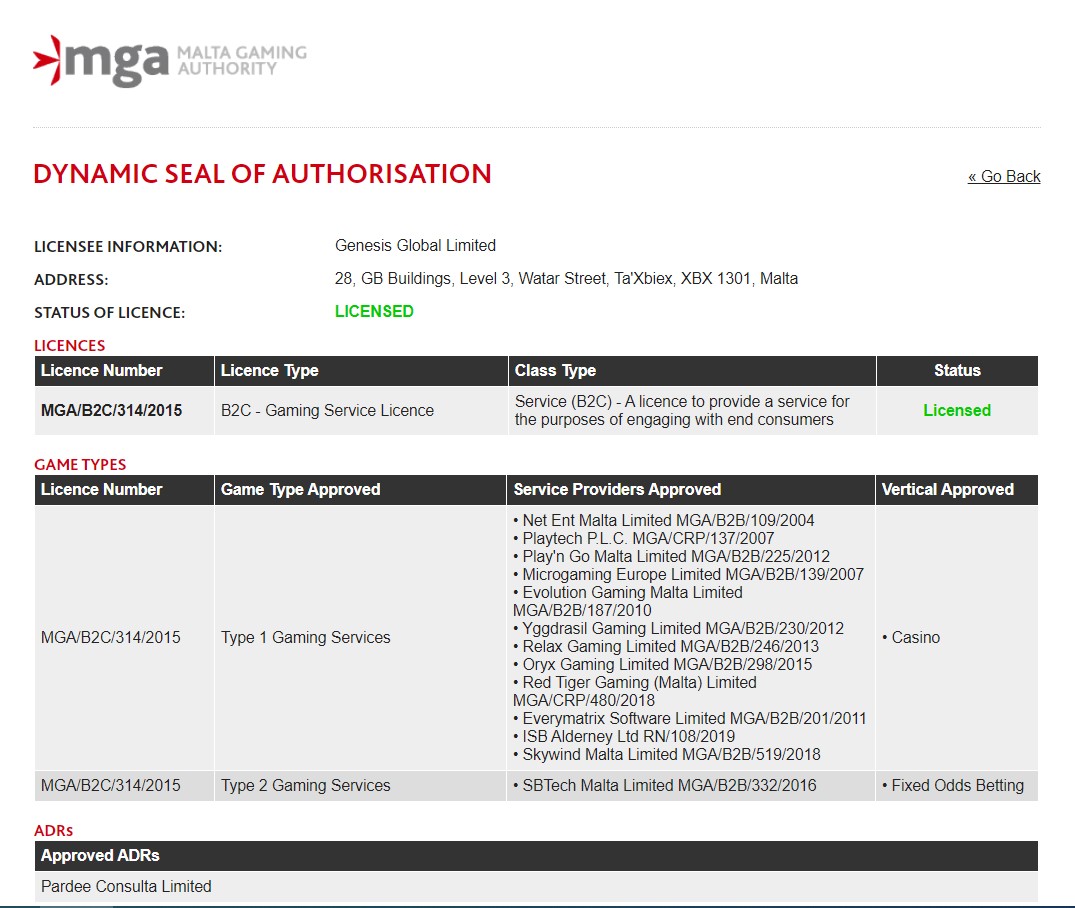Select Evolution Gaming Malta Limited entry
This screenshot has height=908, width=1075.
[x=628, y=601]
